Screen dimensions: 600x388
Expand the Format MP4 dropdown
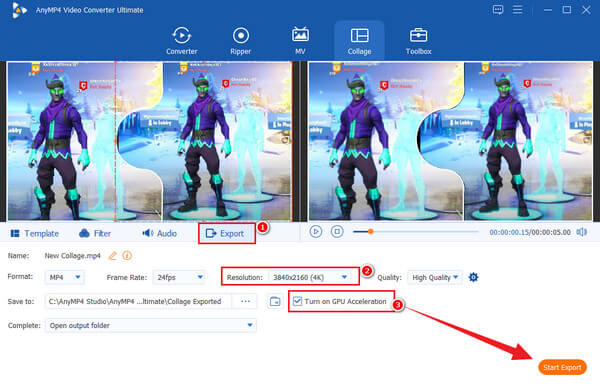click(65, 277)
